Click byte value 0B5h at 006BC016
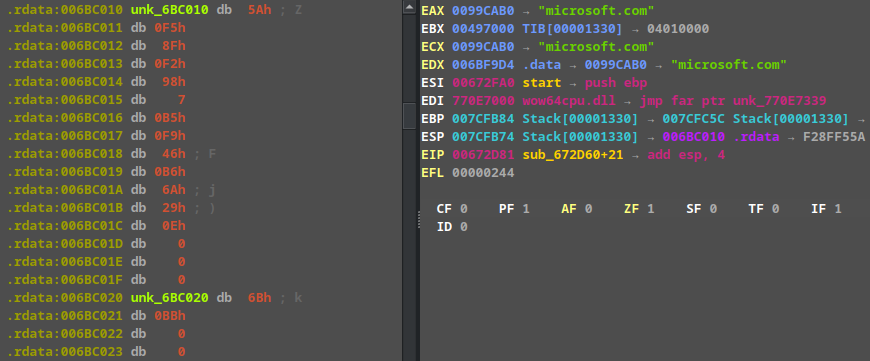The height and width of the screenshot is (361, 870). (x=170, y=118)
